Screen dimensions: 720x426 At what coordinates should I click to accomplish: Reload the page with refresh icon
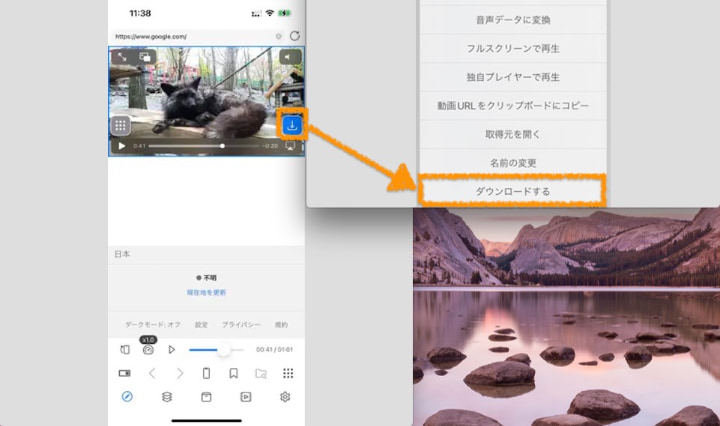(294, 36)
